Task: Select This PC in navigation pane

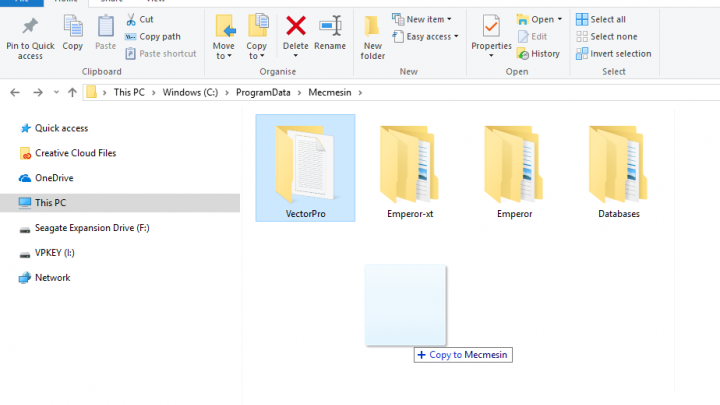Action: click(120, 202)
